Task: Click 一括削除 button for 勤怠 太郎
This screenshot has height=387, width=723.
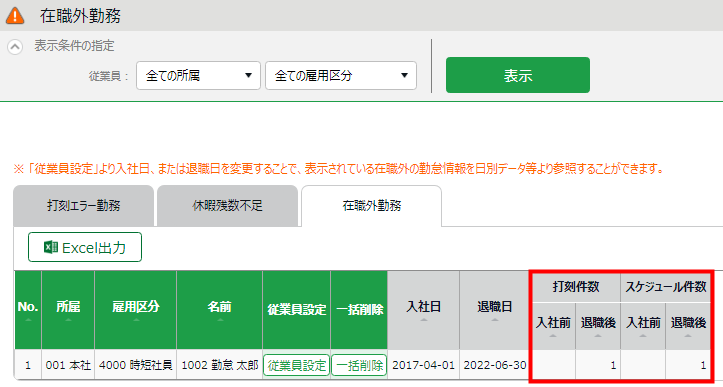Action: [359, 365]
